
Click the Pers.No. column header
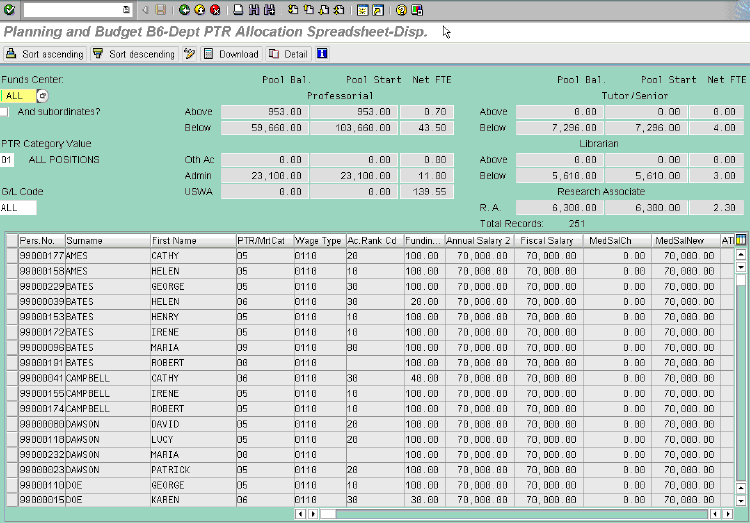point(42,240)
